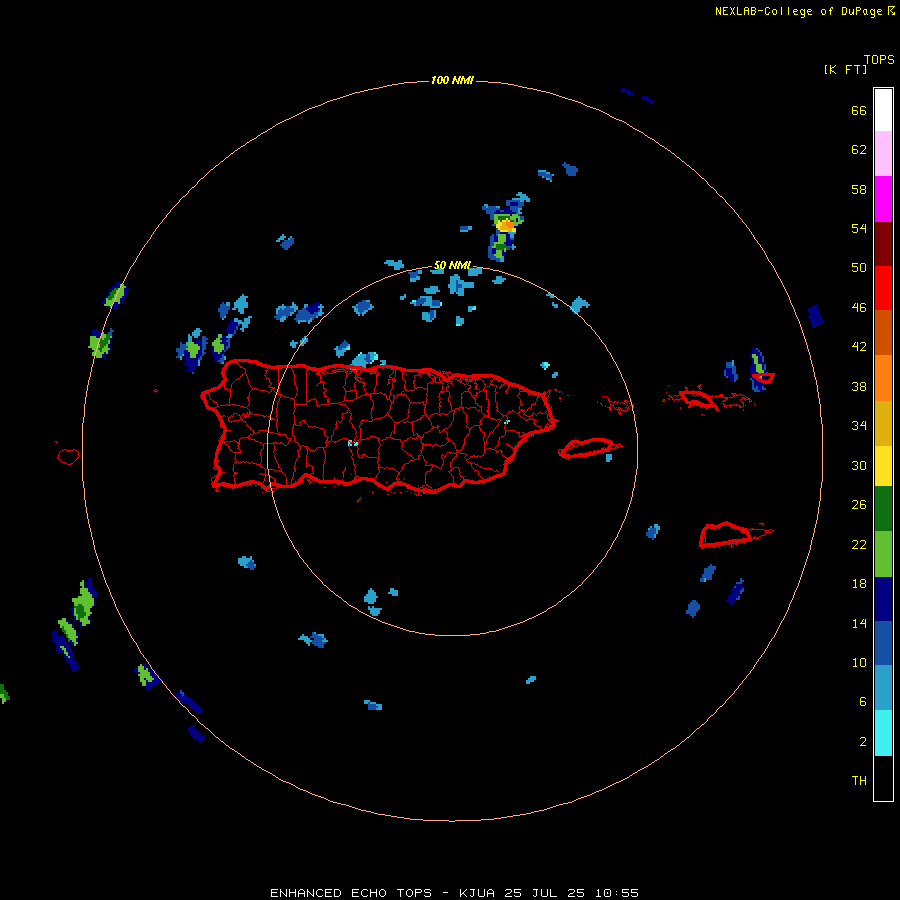900x900 pixels.
Task: Click the TOPS legend heading
Action: coord(879,59)
